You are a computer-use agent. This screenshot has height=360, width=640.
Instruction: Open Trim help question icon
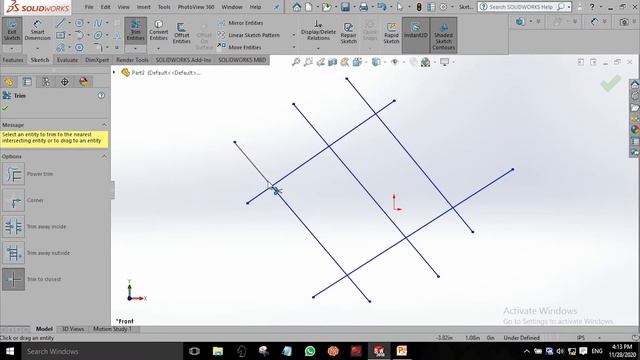coord(101,96)
